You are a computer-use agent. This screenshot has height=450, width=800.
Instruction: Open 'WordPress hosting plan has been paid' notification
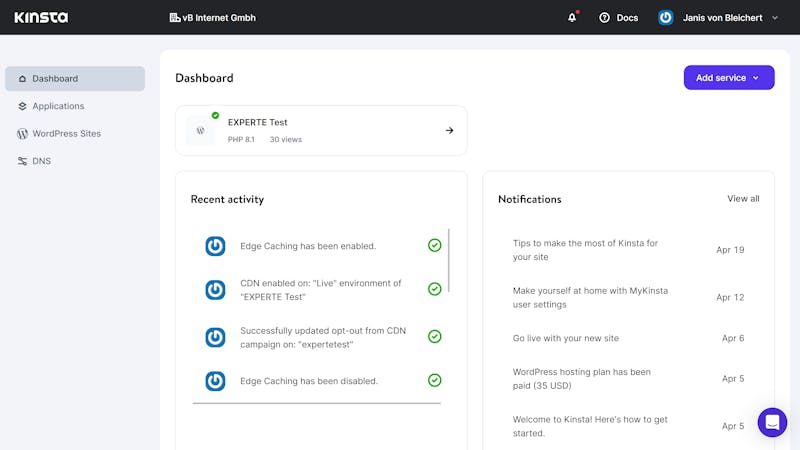coord(582,379)
